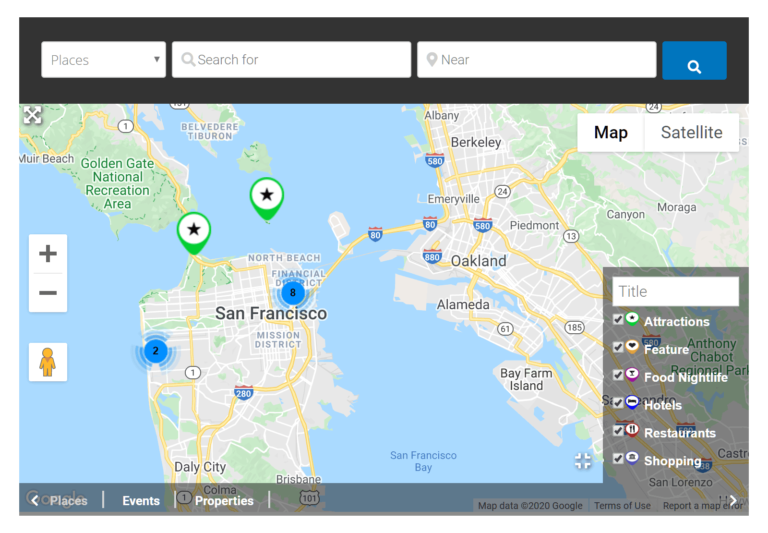768x533 pixels.
Task: Uncheck the Restaurants category checkbox
Action: (x=618, y=431)
